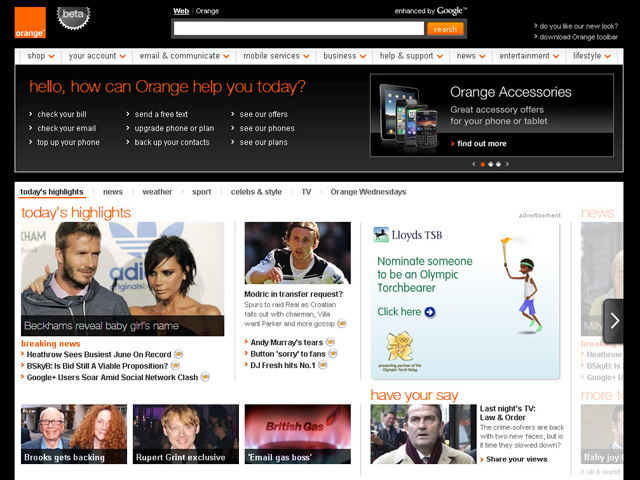Select the third carousel dot
This screenshot has width=640, height=480.
click(x=498, y=164)
